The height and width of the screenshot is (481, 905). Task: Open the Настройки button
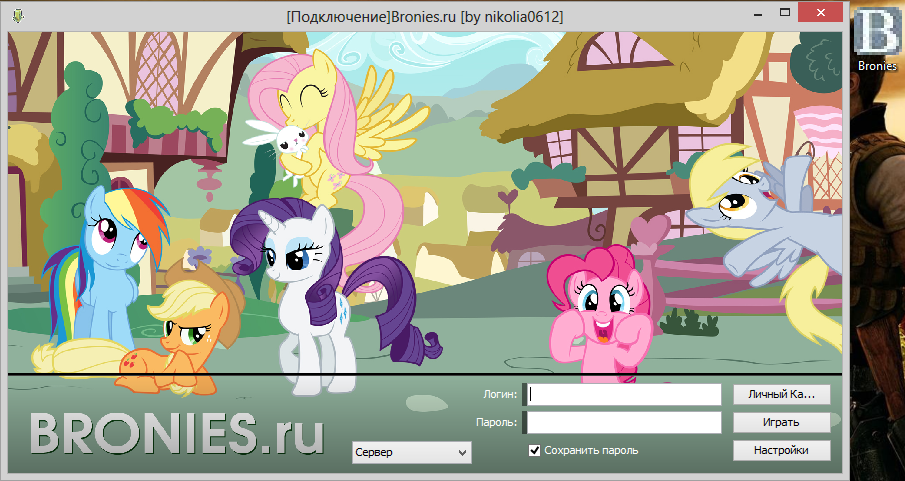(781, 450)
